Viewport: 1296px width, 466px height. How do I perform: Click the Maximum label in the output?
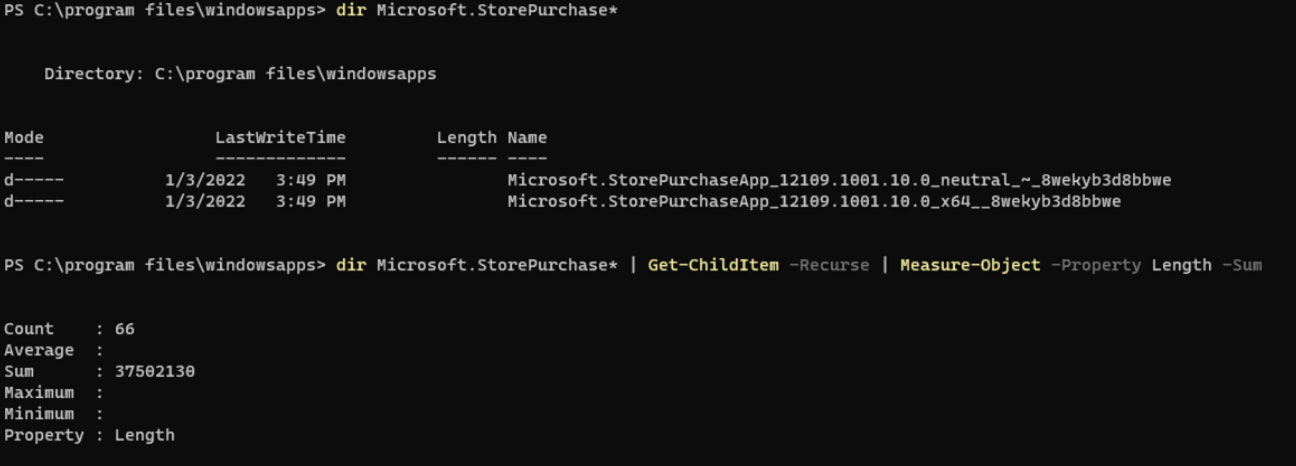[39, 392]
